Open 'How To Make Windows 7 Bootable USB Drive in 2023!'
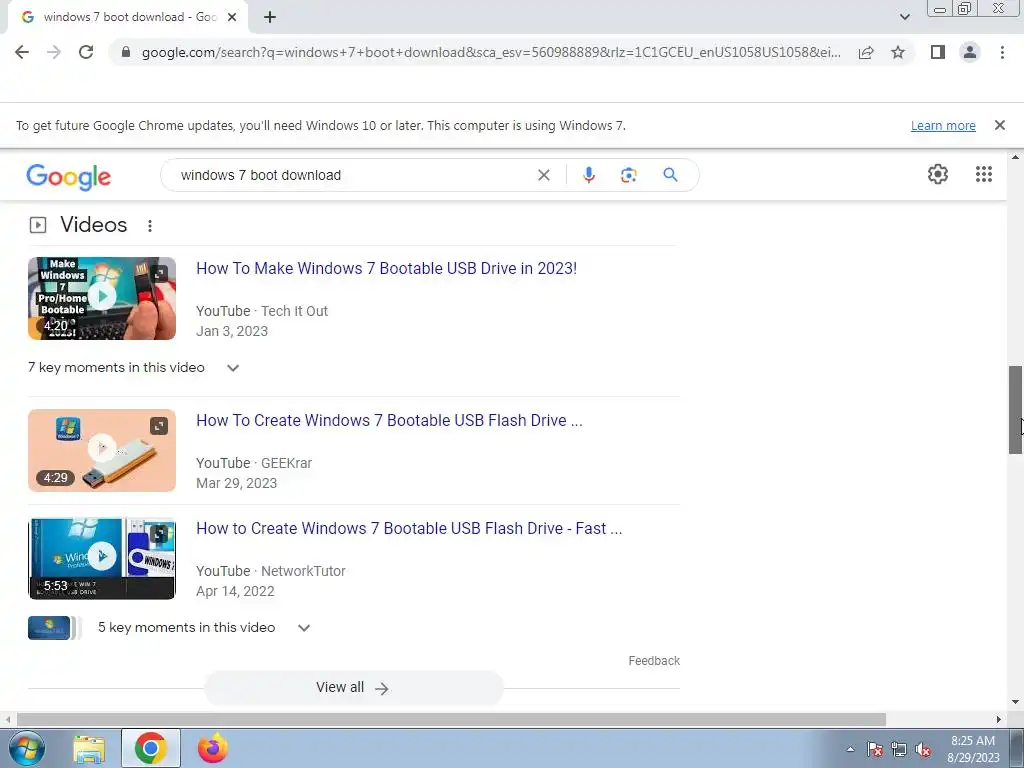 pos(387,268)
